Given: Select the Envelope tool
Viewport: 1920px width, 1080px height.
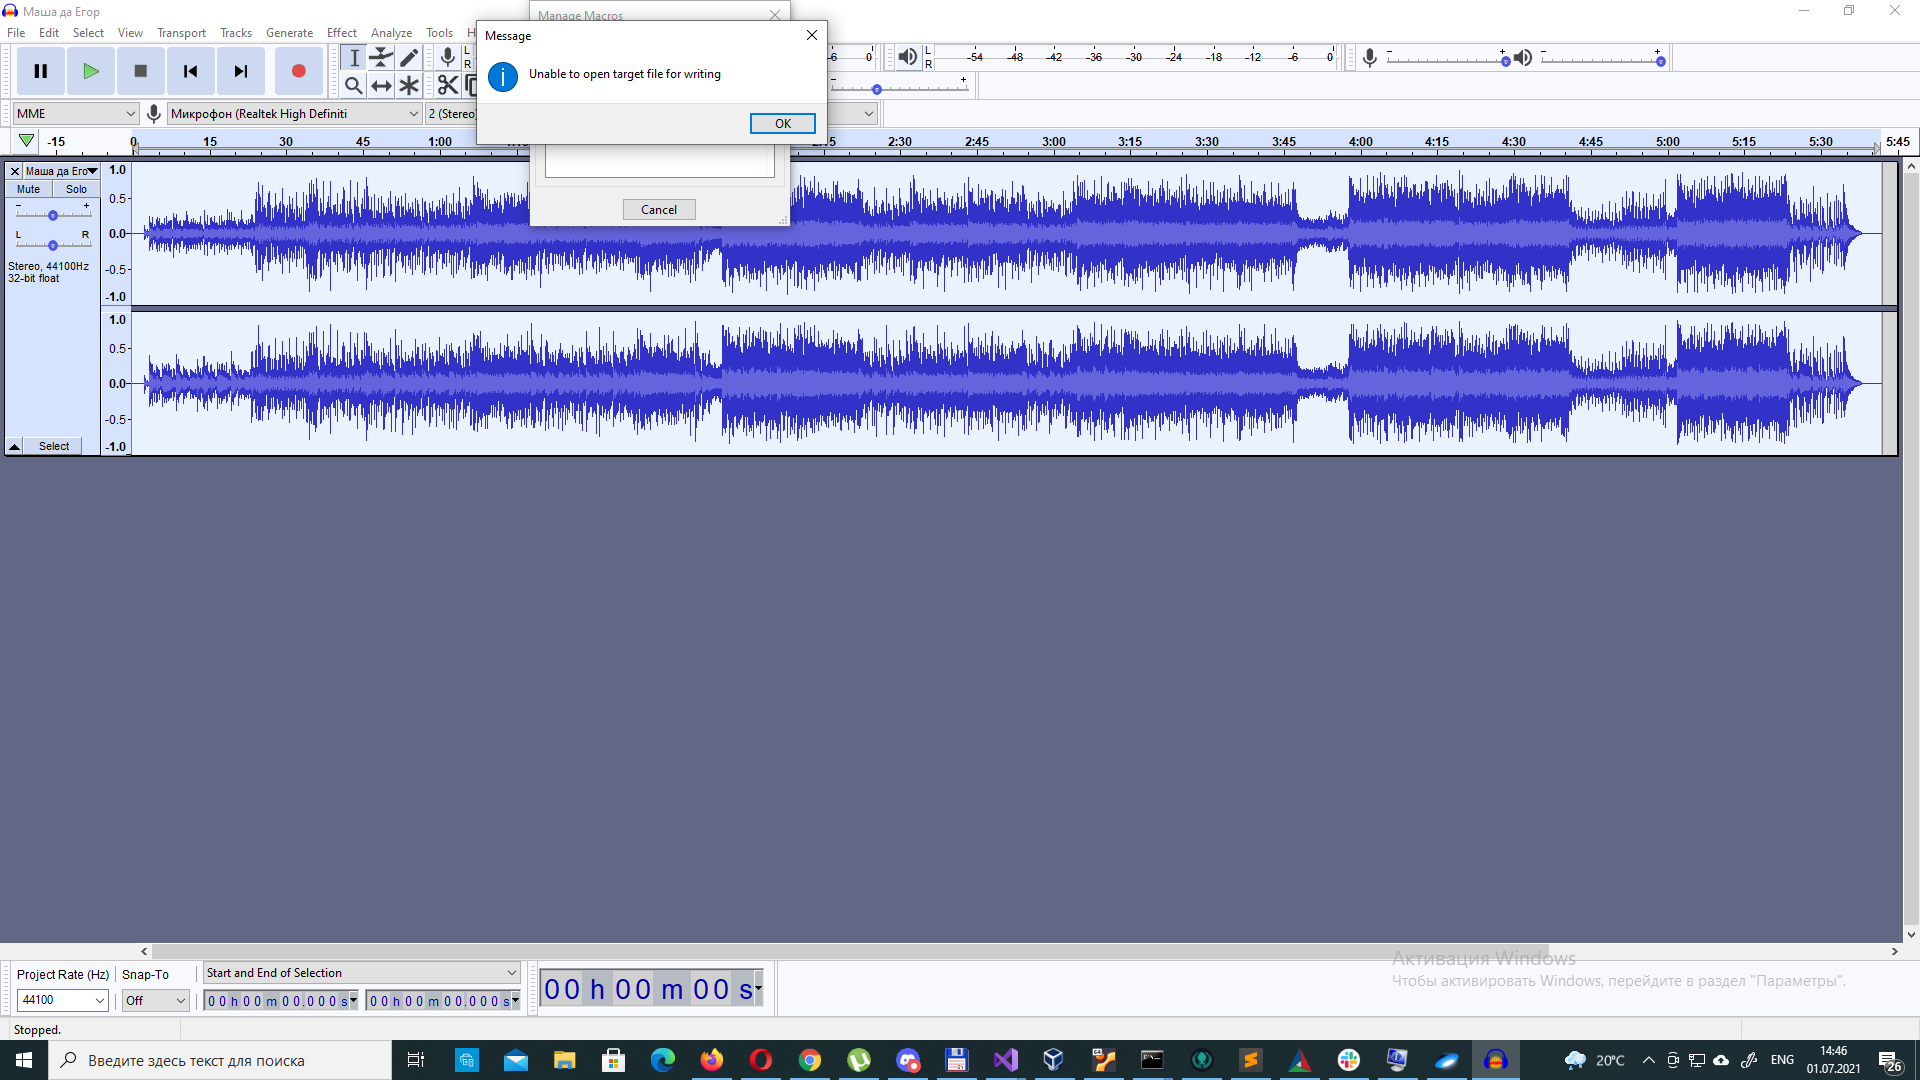Looking at the screenshot, I should coord(381,57).
